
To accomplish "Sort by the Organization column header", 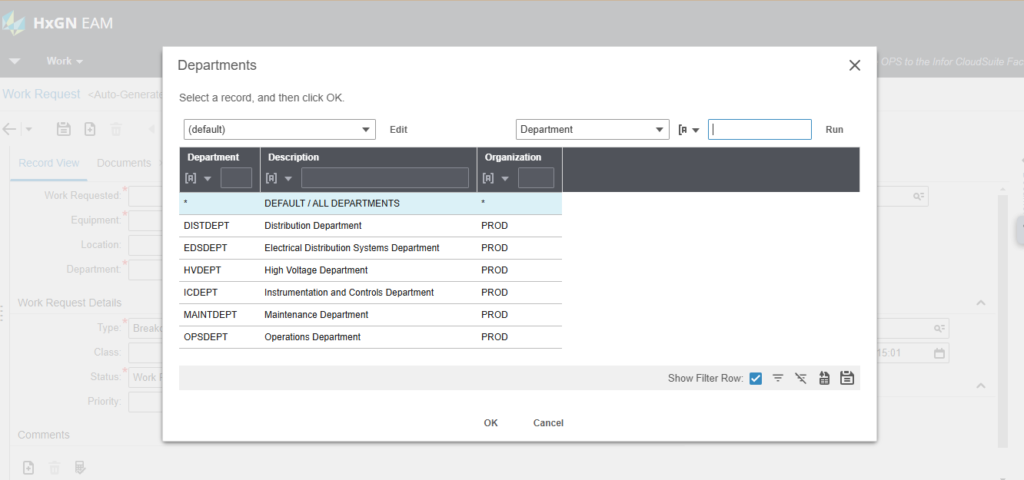I will [513, 157].
